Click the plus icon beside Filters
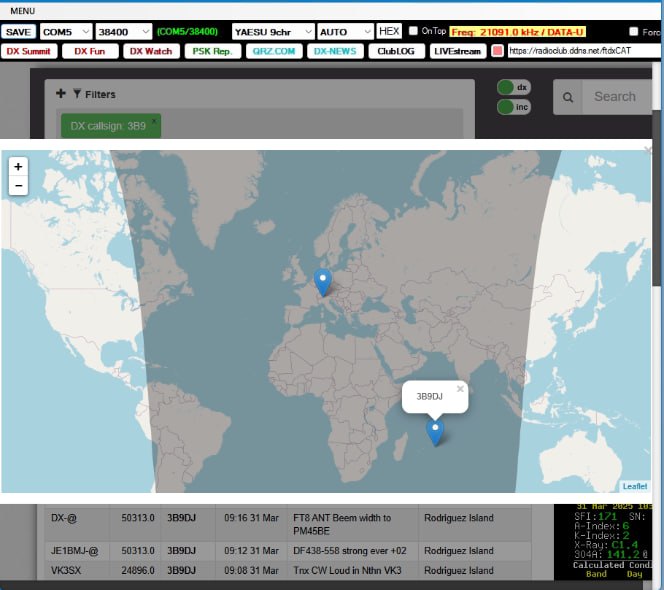Screen dimensions: 664x590 60,94
